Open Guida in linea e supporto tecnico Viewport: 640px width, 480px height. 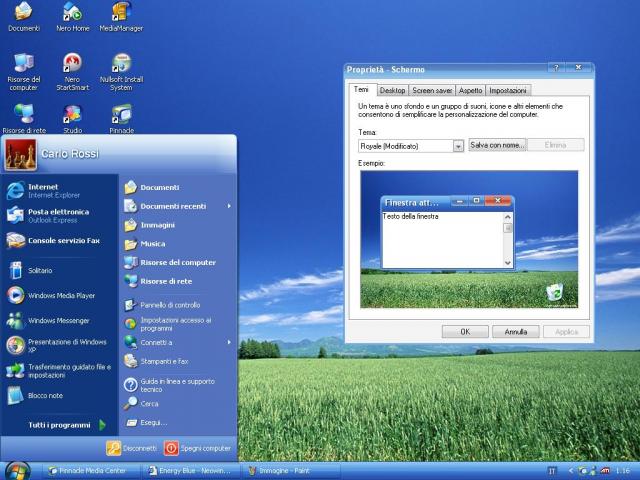click(x=178, y=385)
